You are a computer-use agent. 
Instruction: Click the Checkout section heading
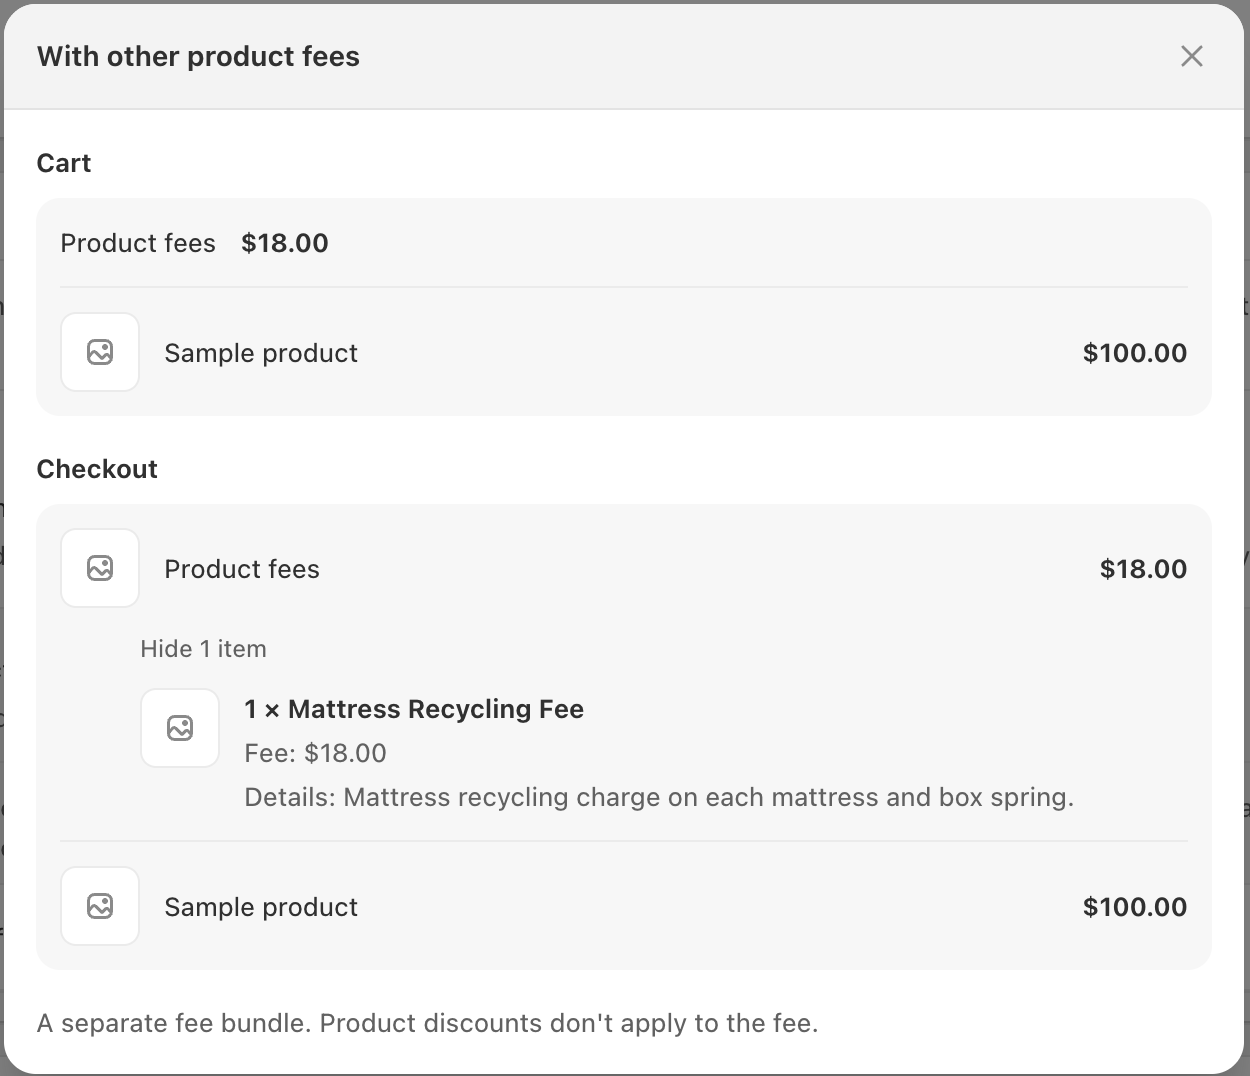(97, 469)
